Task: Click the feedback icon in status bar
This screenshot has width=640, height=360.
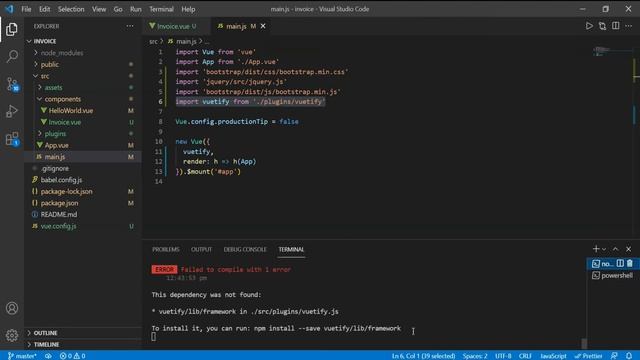Action: [x=614, y=356]
